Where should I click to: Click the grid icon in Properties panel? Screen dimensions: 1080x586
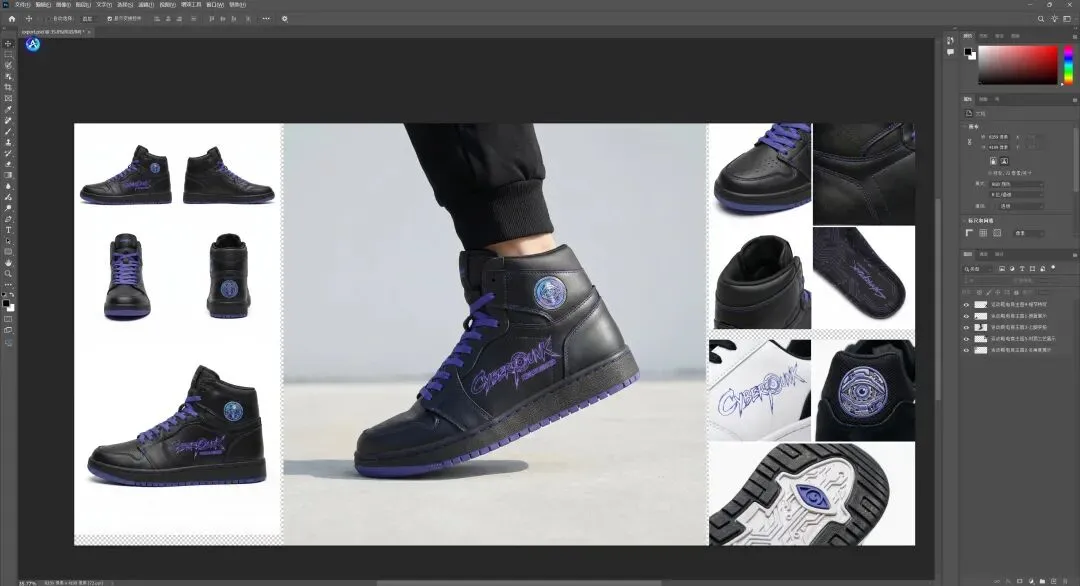tap(983, 233)
